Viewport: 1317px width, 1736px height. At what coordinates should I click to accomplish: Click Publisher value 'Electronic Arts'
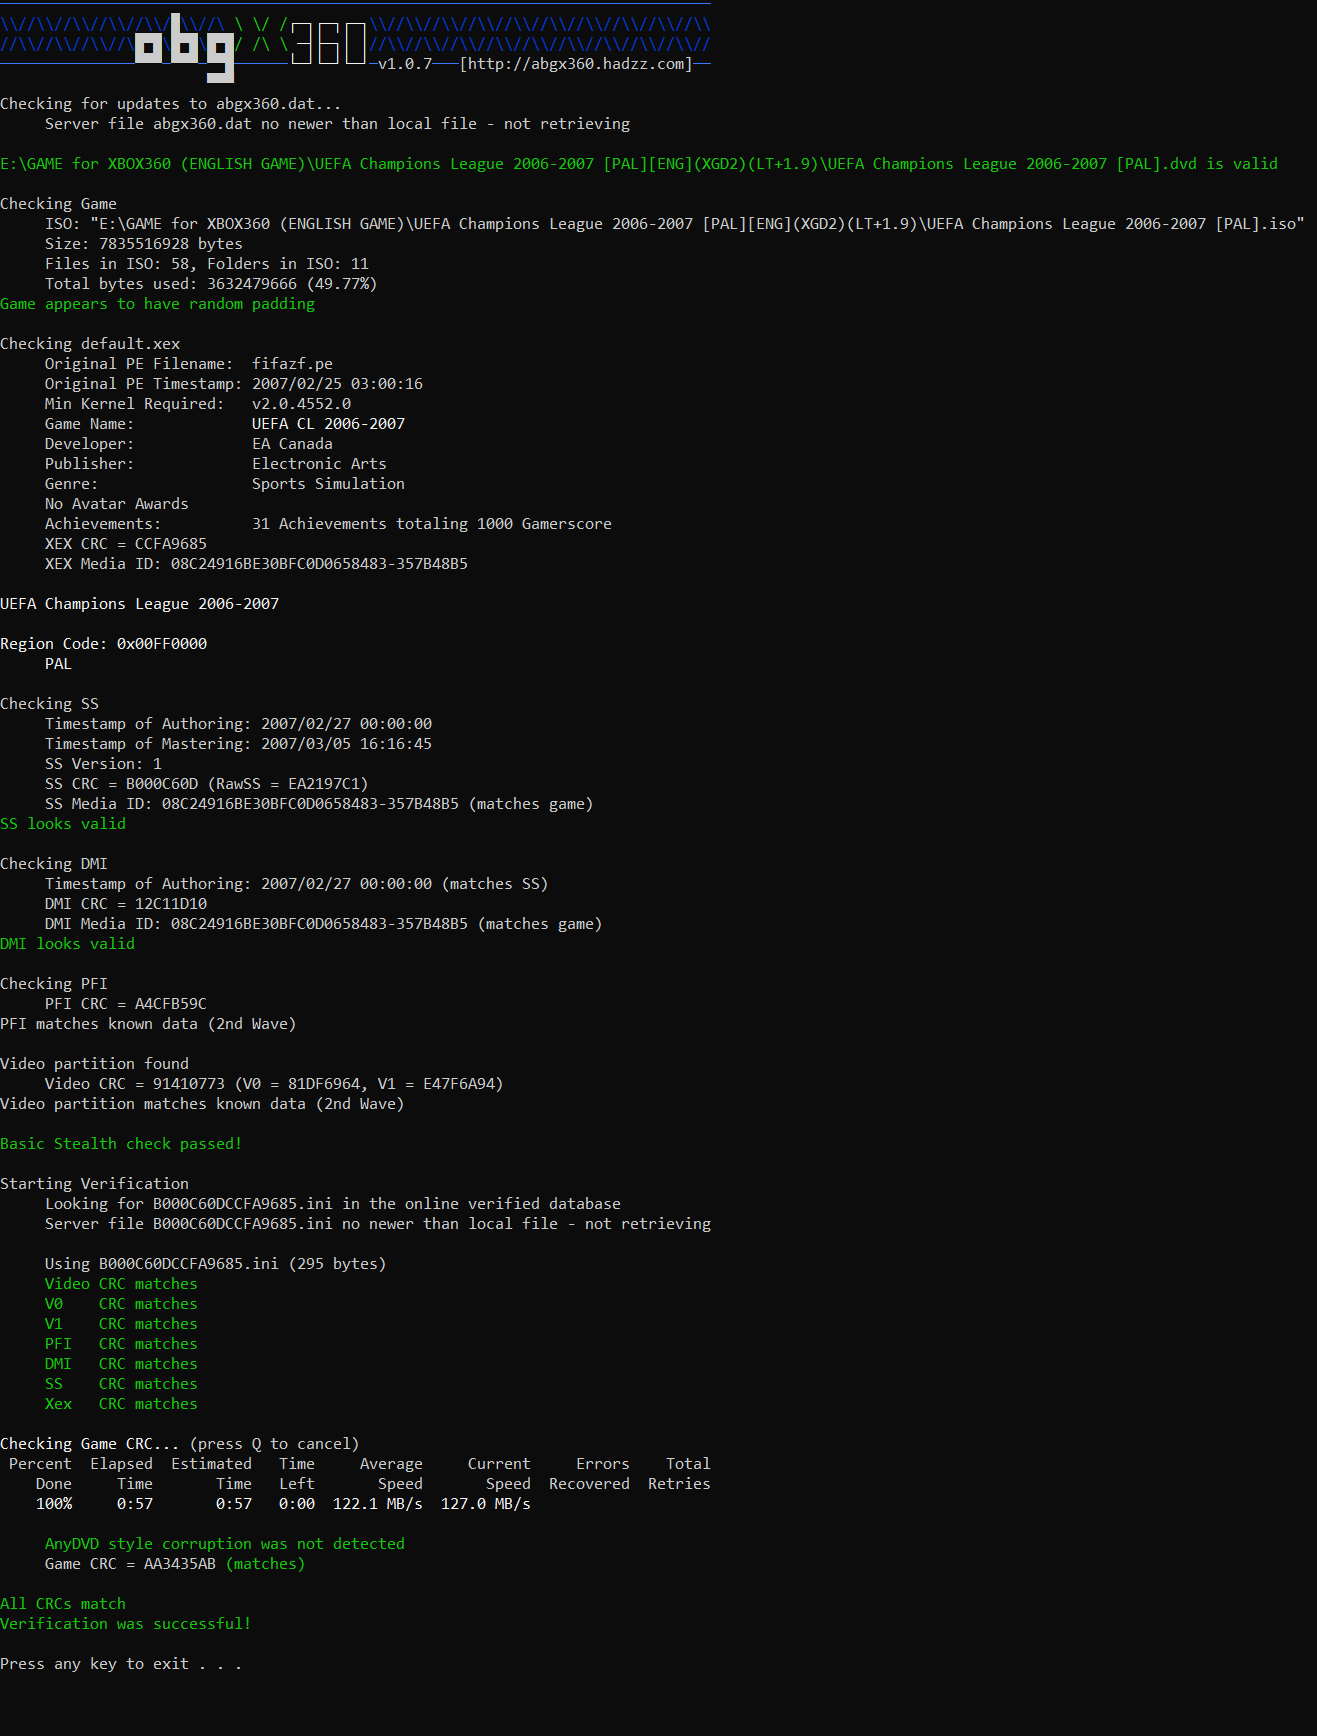[x=319, y=464]
